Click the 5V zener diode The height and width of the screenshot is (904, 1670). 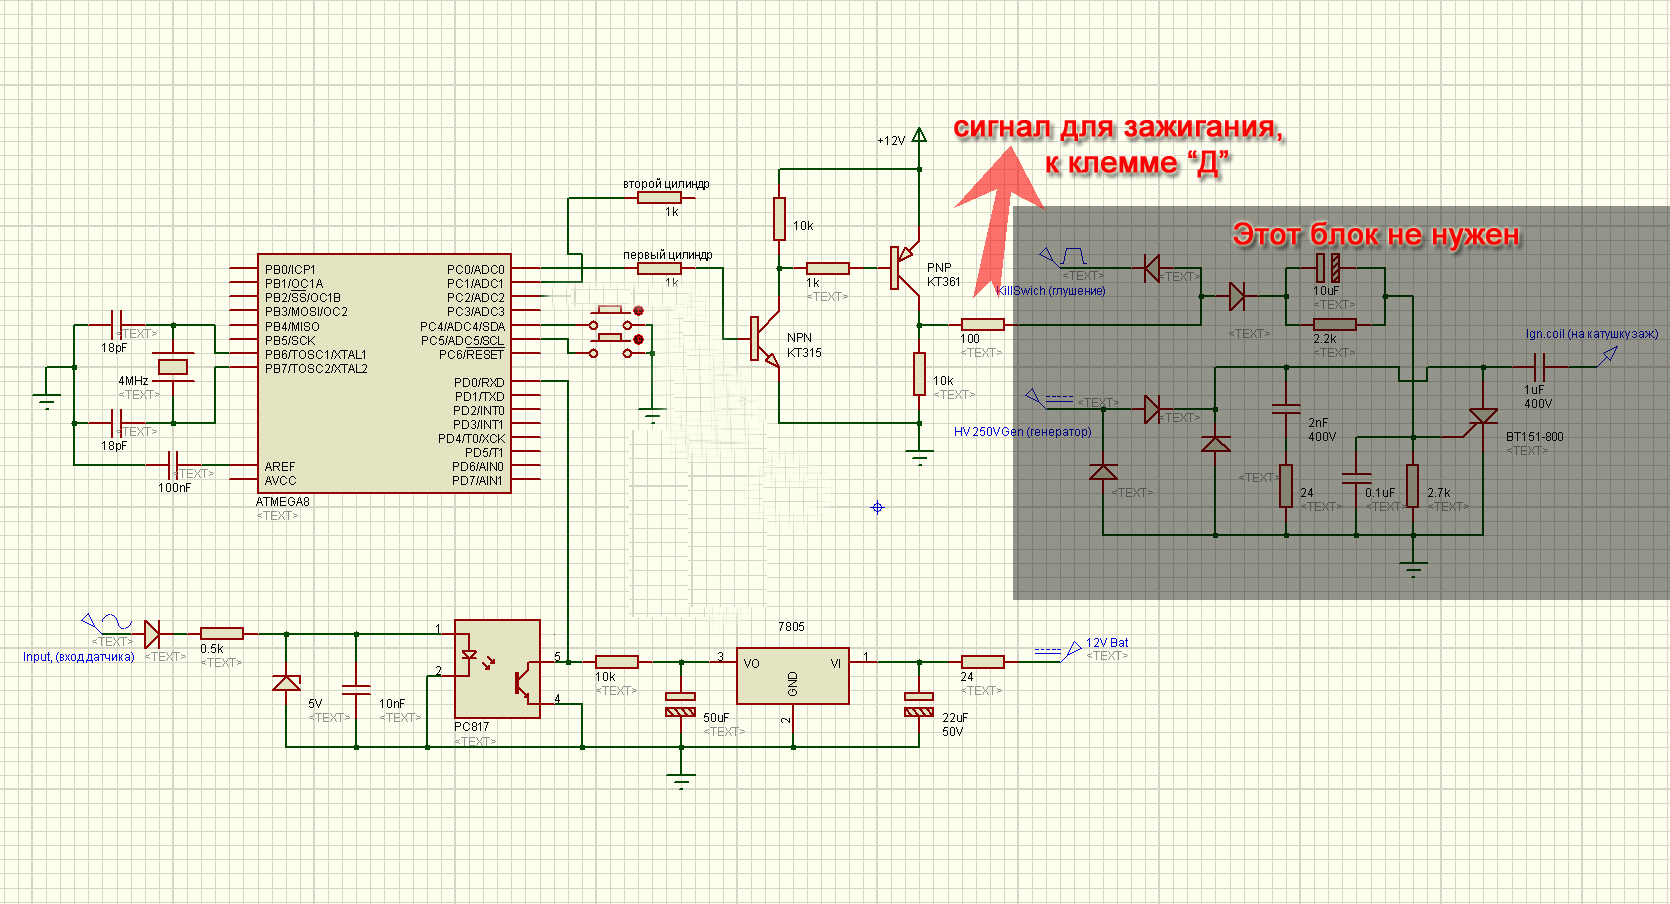coord(286,683)
